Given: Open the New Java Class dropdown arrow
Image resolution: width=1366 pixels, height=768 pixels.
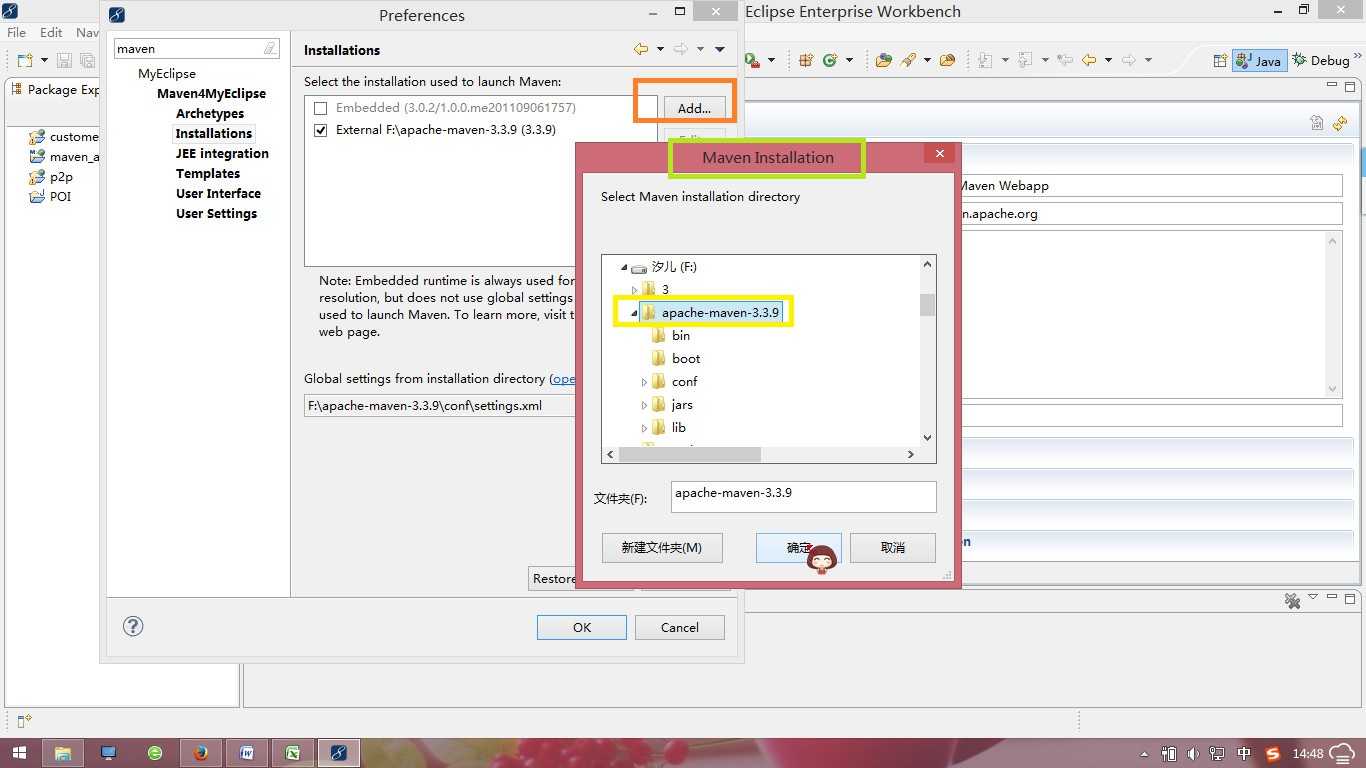Looking at the screenshot, I should coord(849,60).
